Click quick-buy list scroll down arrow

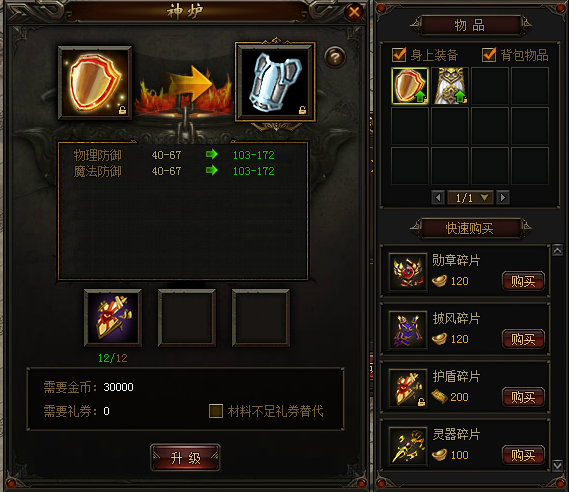(x=557, y=466)
